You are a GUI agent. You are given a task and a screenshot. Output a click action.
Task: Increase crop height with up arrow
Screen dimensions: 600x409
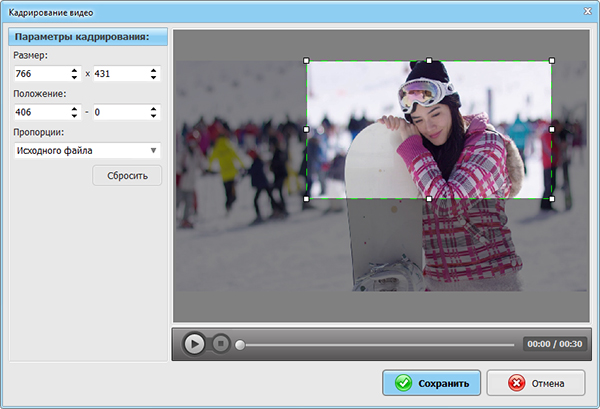(x=153, y=70)
